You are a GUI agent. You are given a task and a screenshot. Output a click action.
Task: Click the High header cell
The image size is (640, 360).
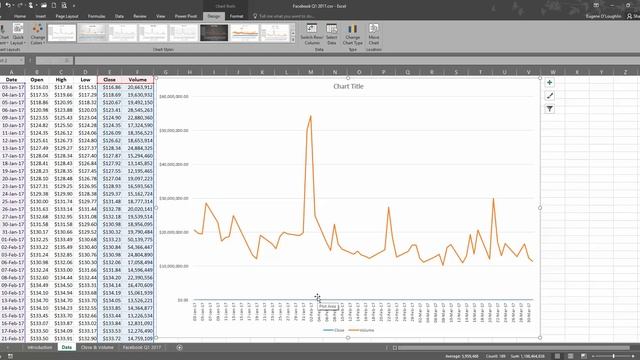point(61,80)
